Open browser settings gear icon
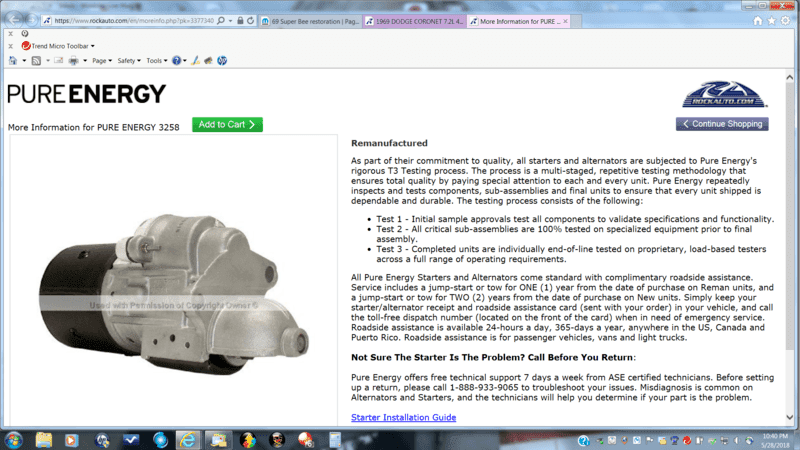 (785, 21)
